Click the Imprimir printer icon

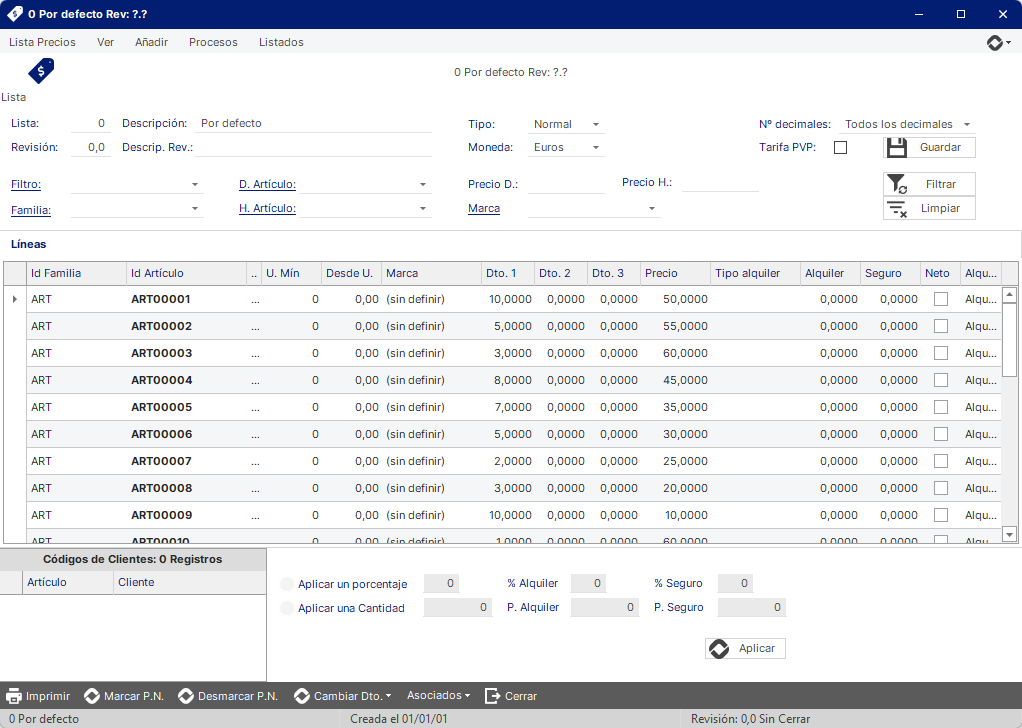[x=14, y=696]
